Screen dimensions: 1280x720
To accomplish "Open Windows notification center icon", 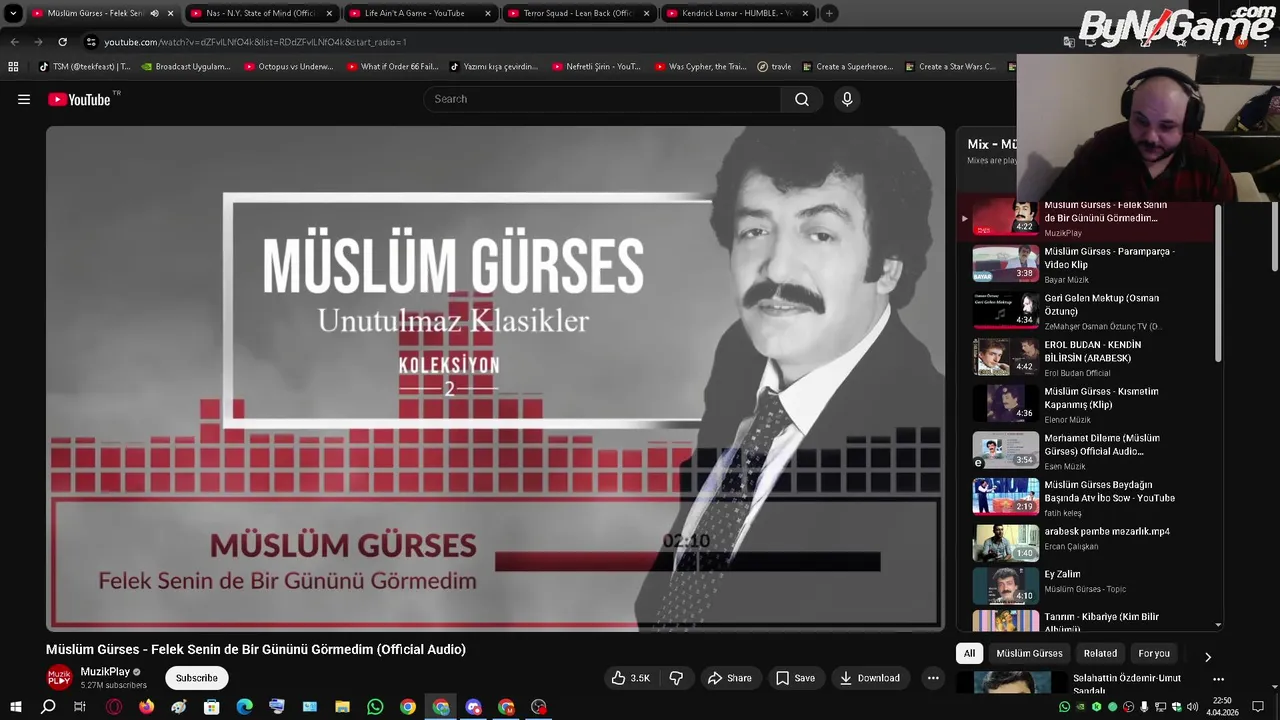I will pos(1257,707).
